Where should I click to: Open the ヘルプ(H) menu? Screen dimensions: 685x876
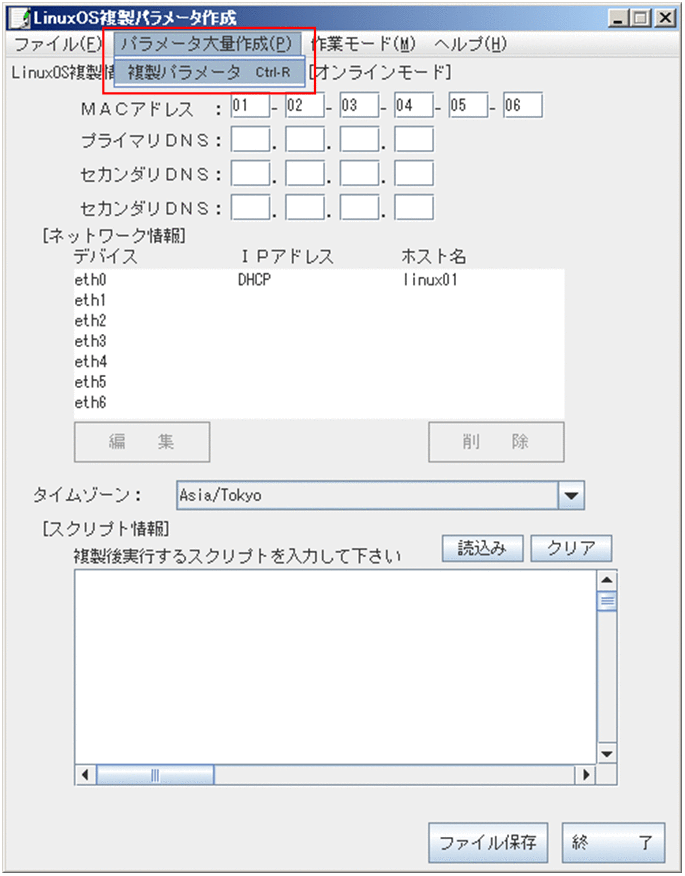(470, 44)
